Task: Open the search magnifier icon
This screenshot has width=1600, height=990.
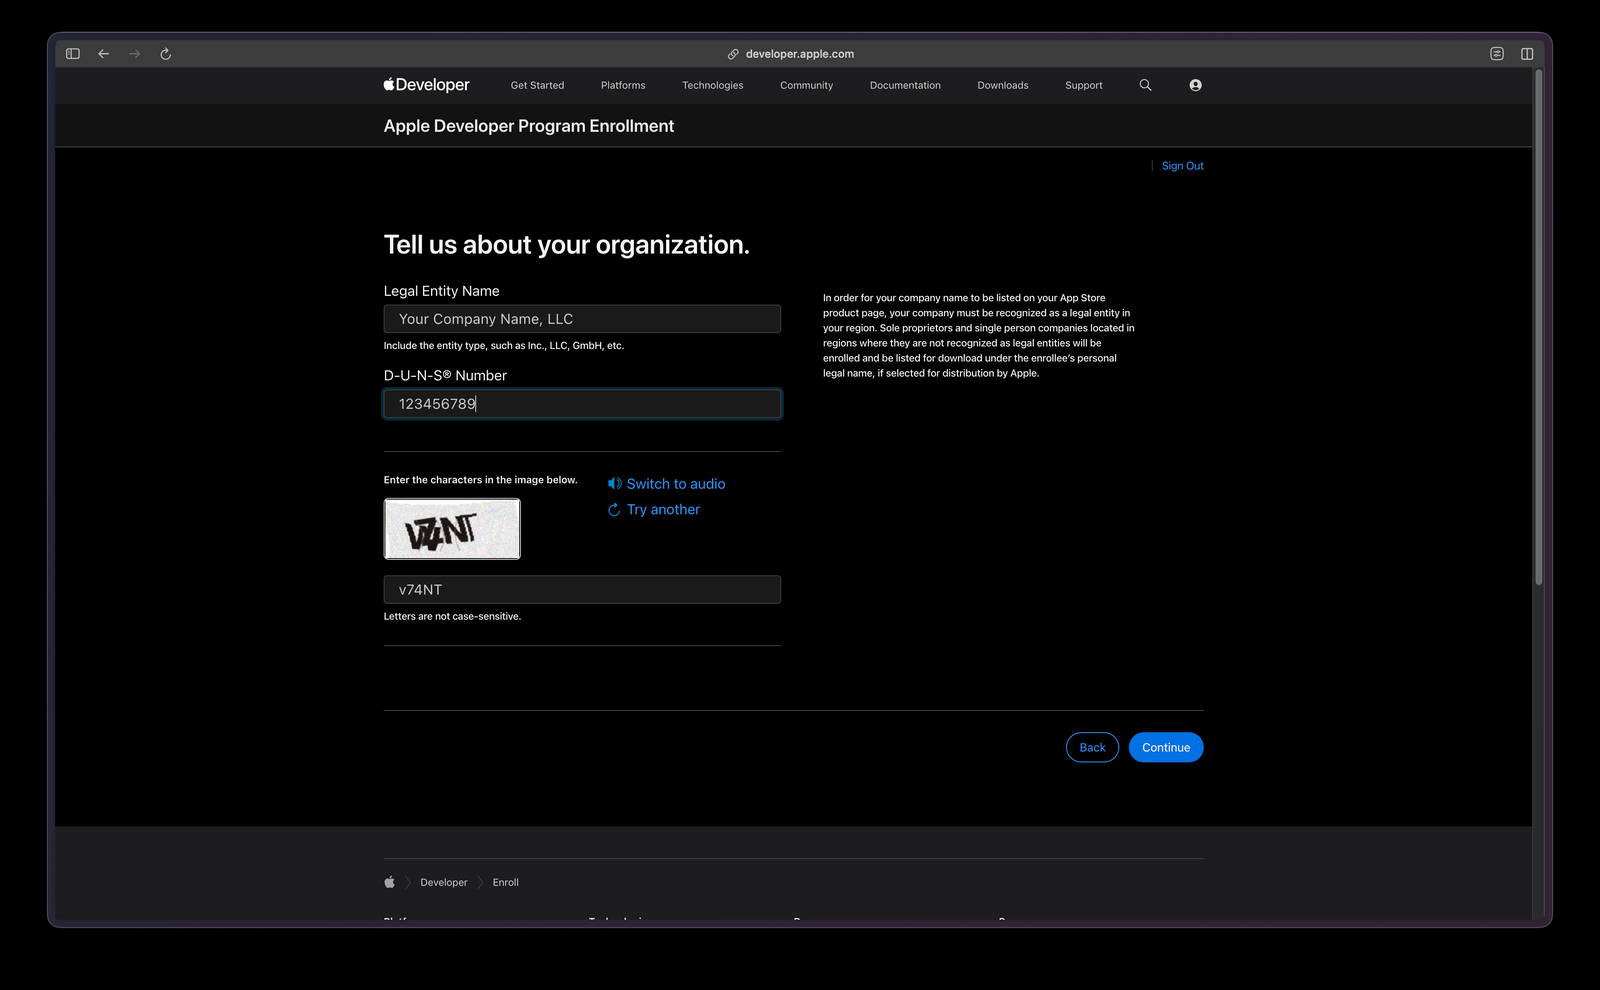Action: pyautogui.click(x=1146, y=85)
